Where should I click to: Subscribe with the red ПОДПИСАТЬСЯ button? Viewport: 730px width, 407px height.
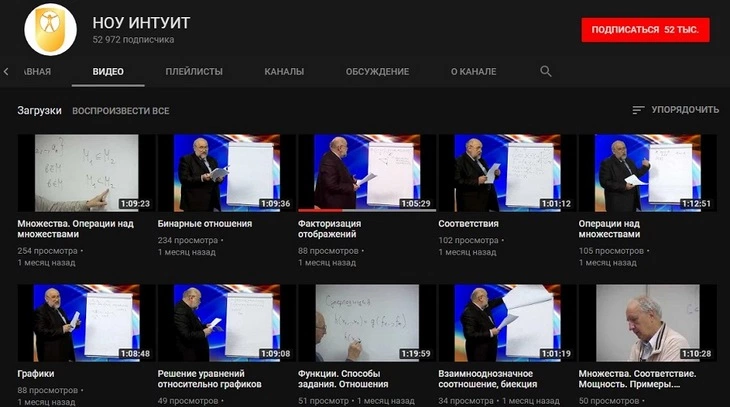(645, 30)
